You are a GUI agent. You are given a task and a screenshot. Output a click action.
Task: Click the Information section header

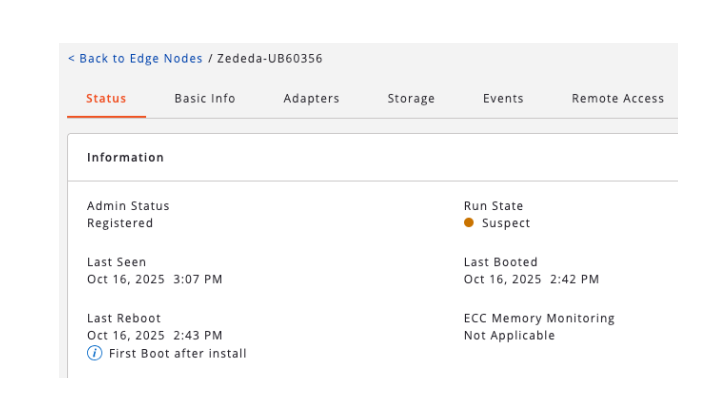click(x=125, y=158)
